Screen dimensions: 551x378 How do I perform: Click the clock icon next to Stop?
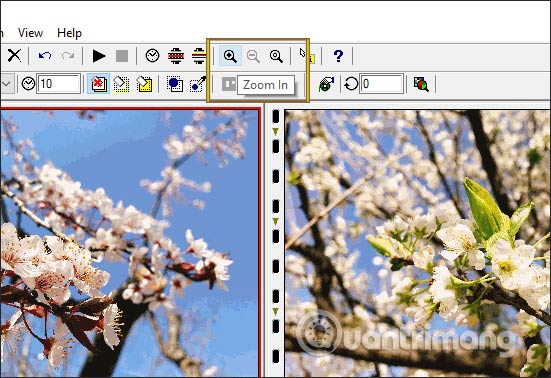click(x=152, y=56)
